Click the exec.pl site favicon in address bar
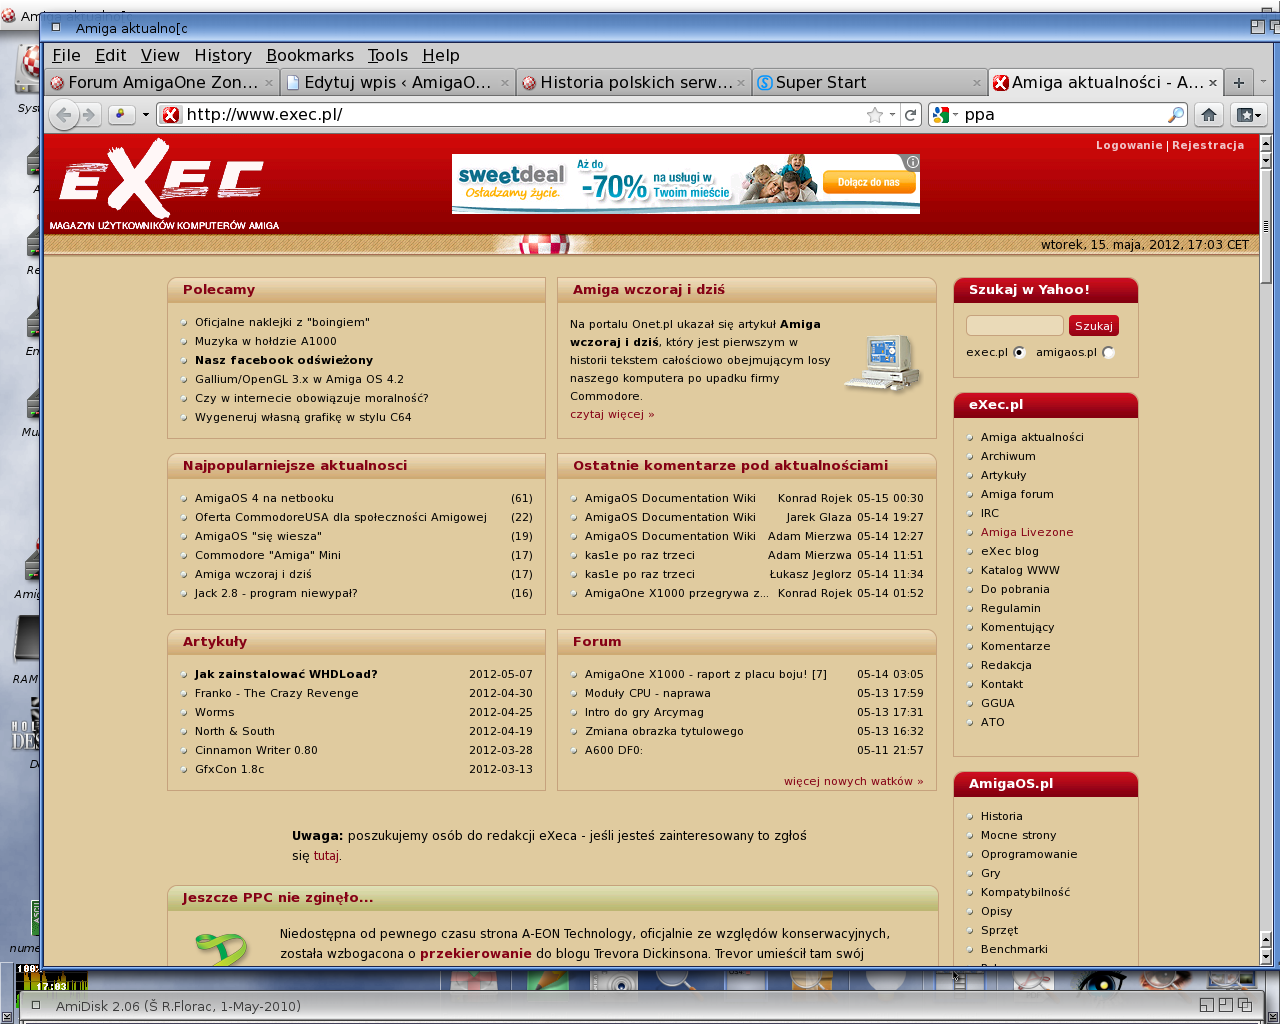 171,115
